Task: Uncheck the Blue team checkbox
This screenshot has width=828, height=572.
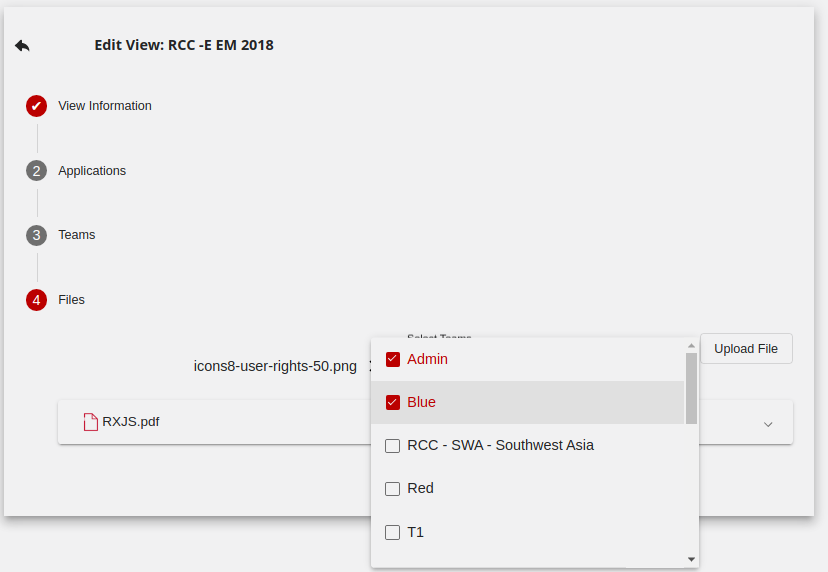Action: click(x=393, y=402)
